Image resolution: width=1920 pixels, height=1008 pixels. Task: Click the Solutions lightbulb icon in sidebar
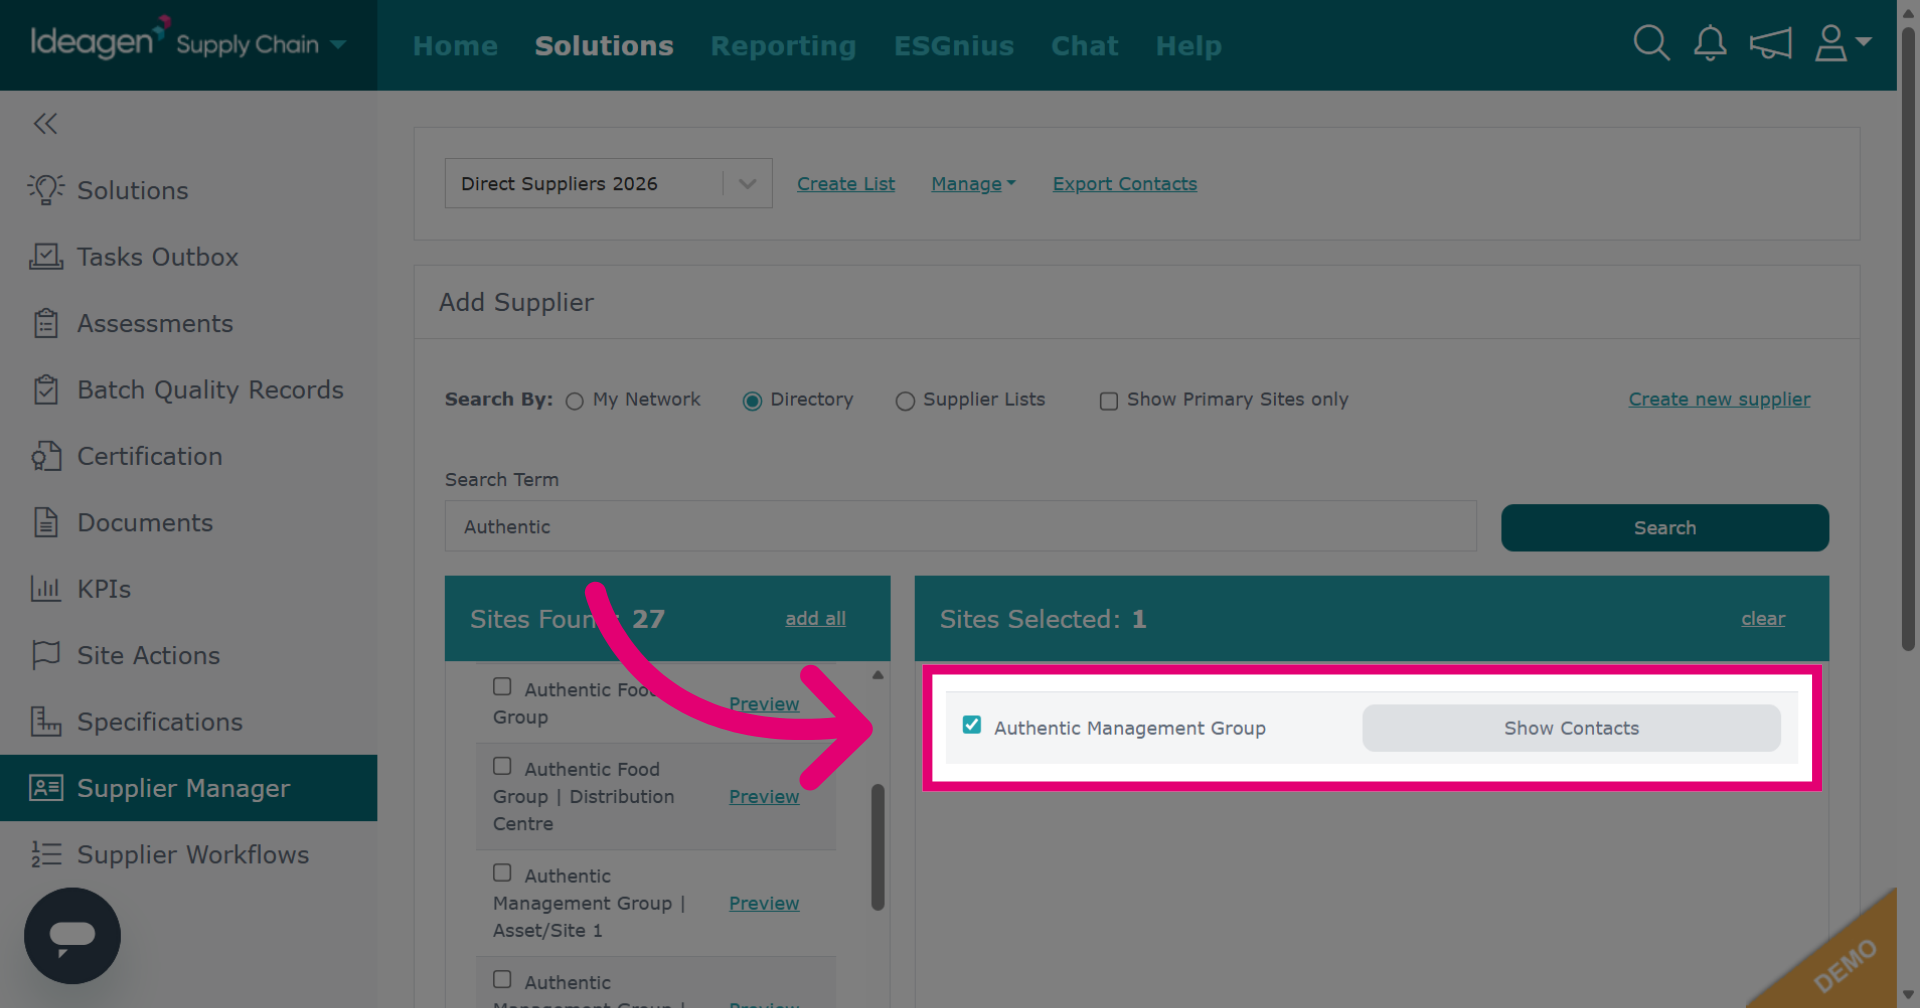45,190
